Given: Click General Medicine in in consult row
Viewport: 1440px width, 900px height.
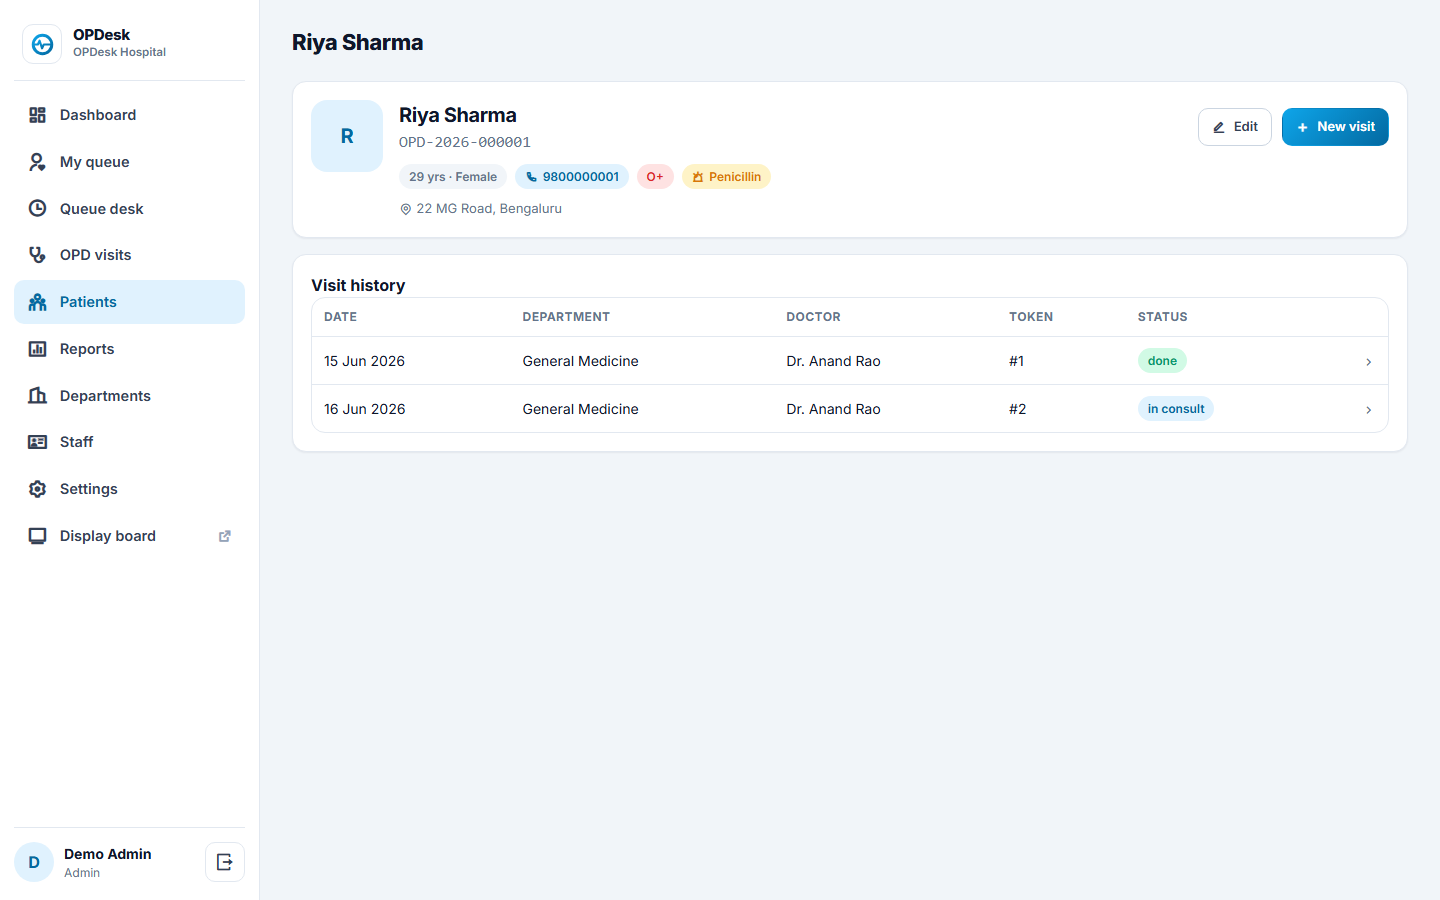Looking at the screenshot, I should [x=581, y=409].
